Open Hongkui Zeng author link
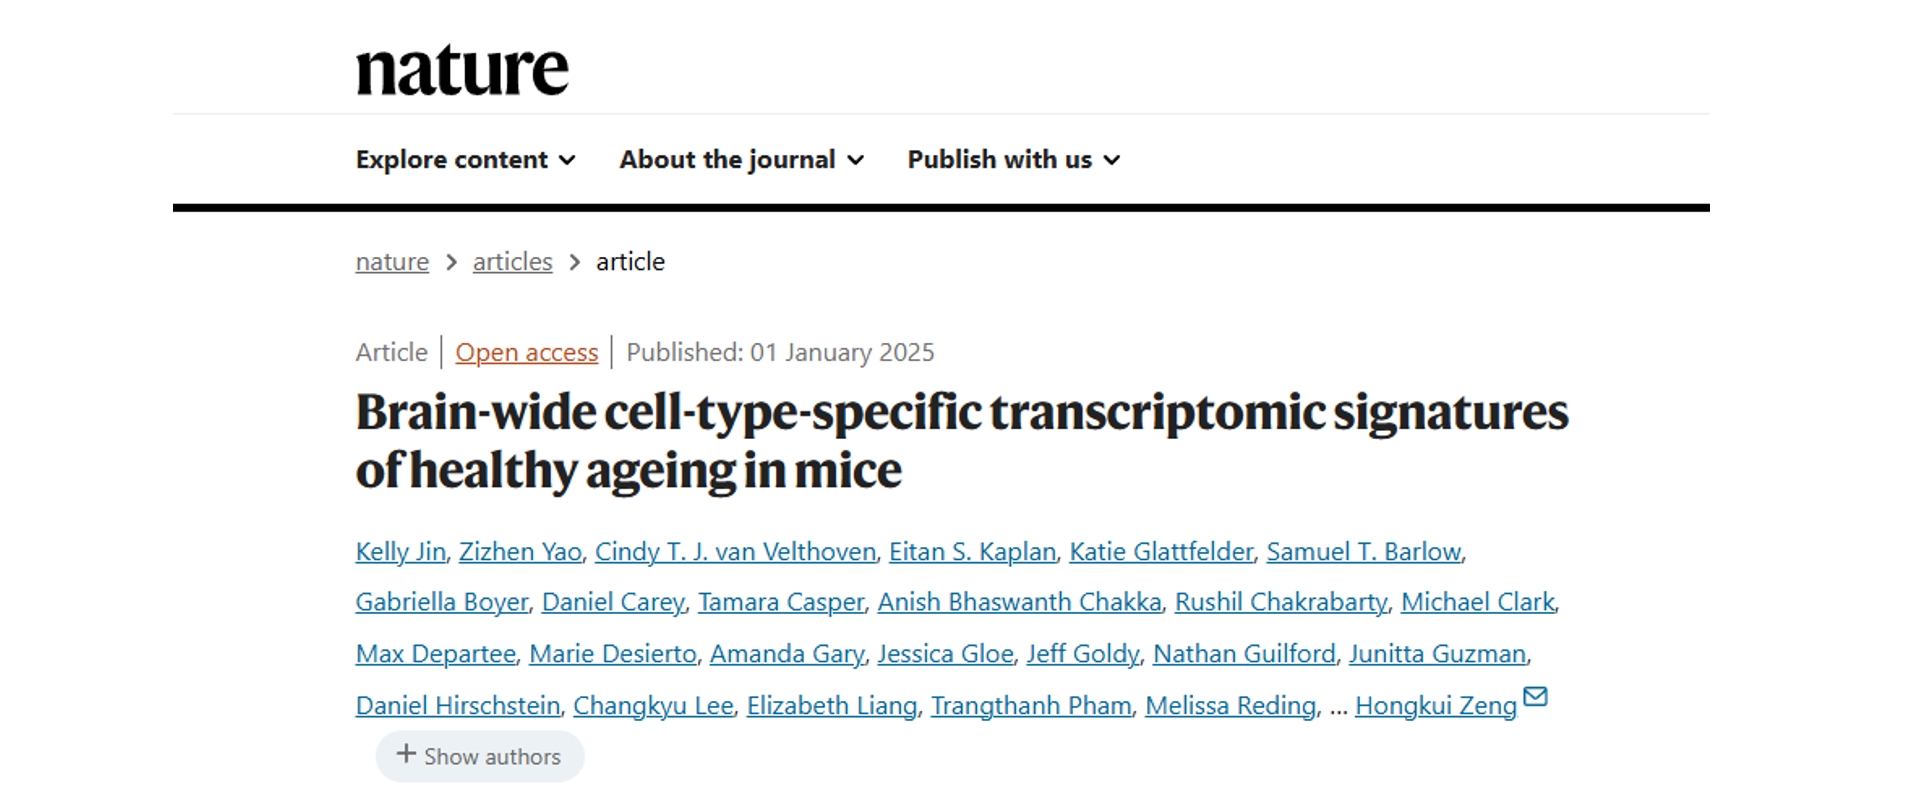 pyautogui.click(x=1436, y=706)
